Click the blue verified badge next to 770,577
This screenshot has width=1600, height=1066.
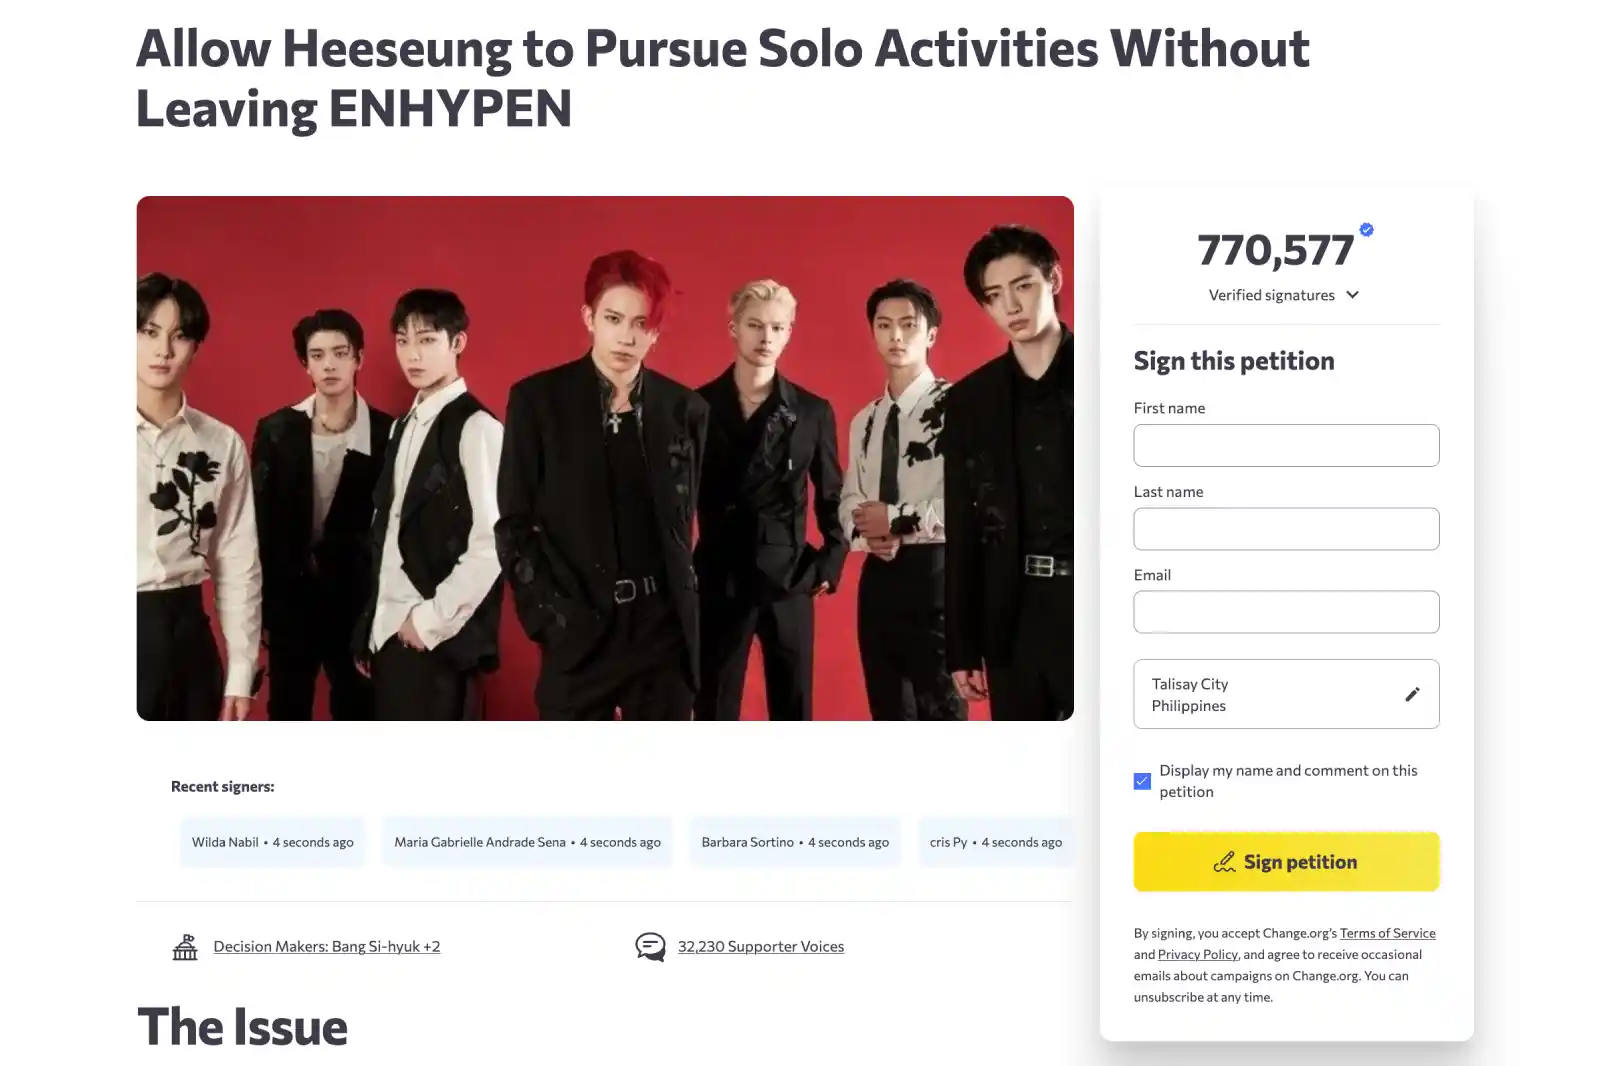coord(1367,228)
